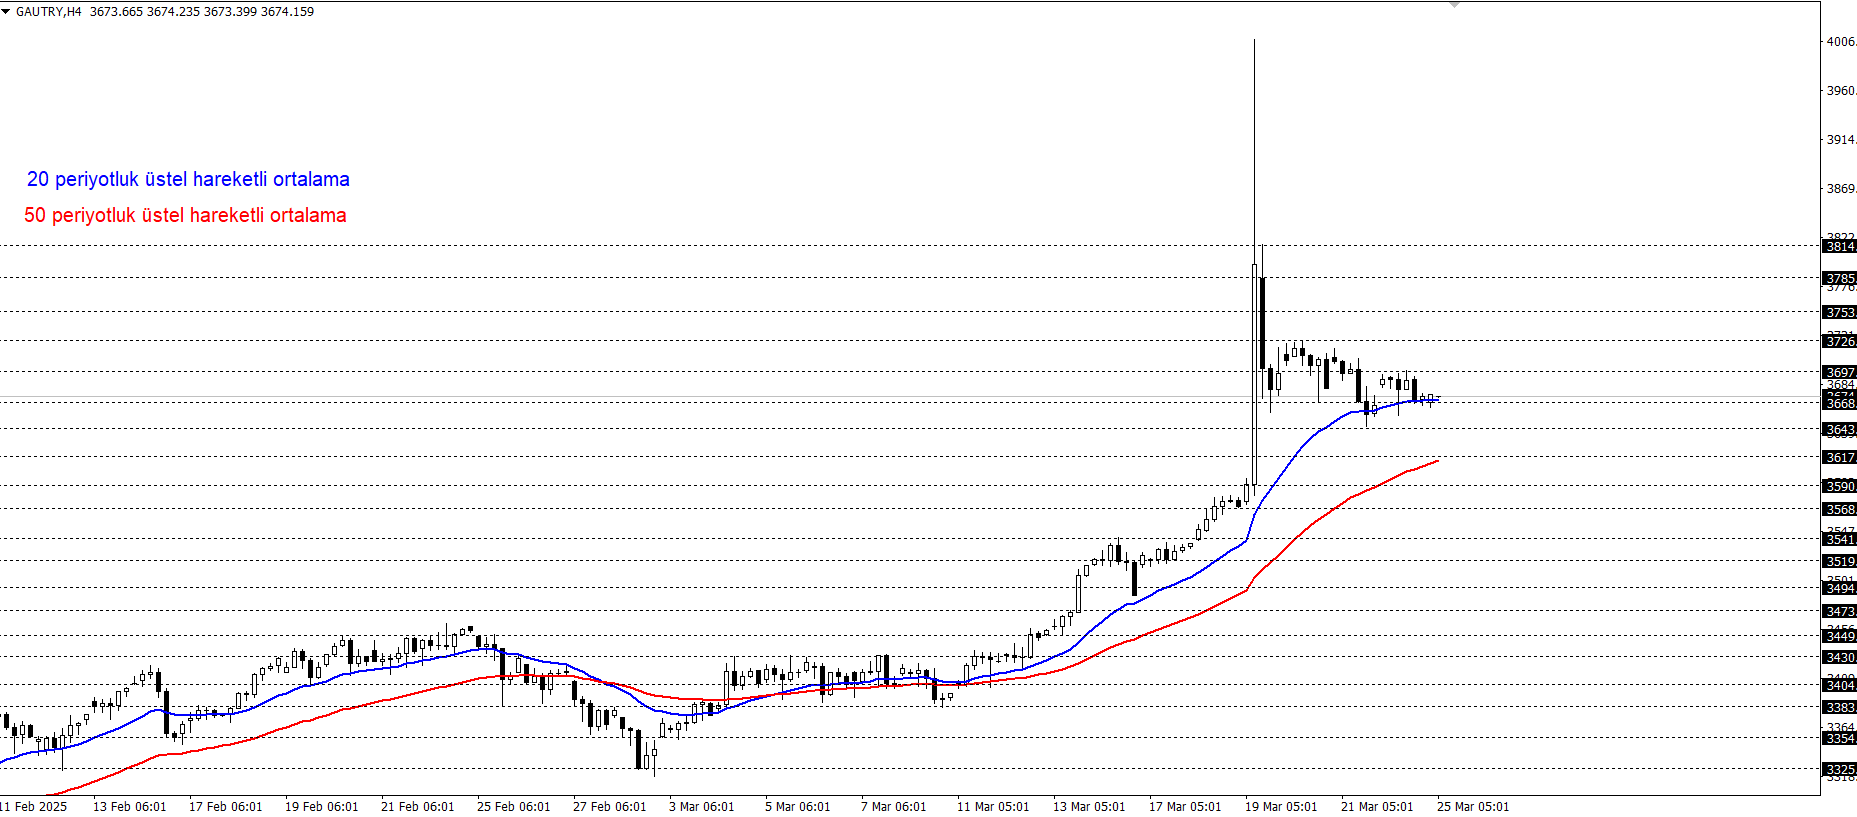This screenshot has height=817, width=1857.
Task: Click the gray chart shift marker at top edge
Action: coord(1454,5)
